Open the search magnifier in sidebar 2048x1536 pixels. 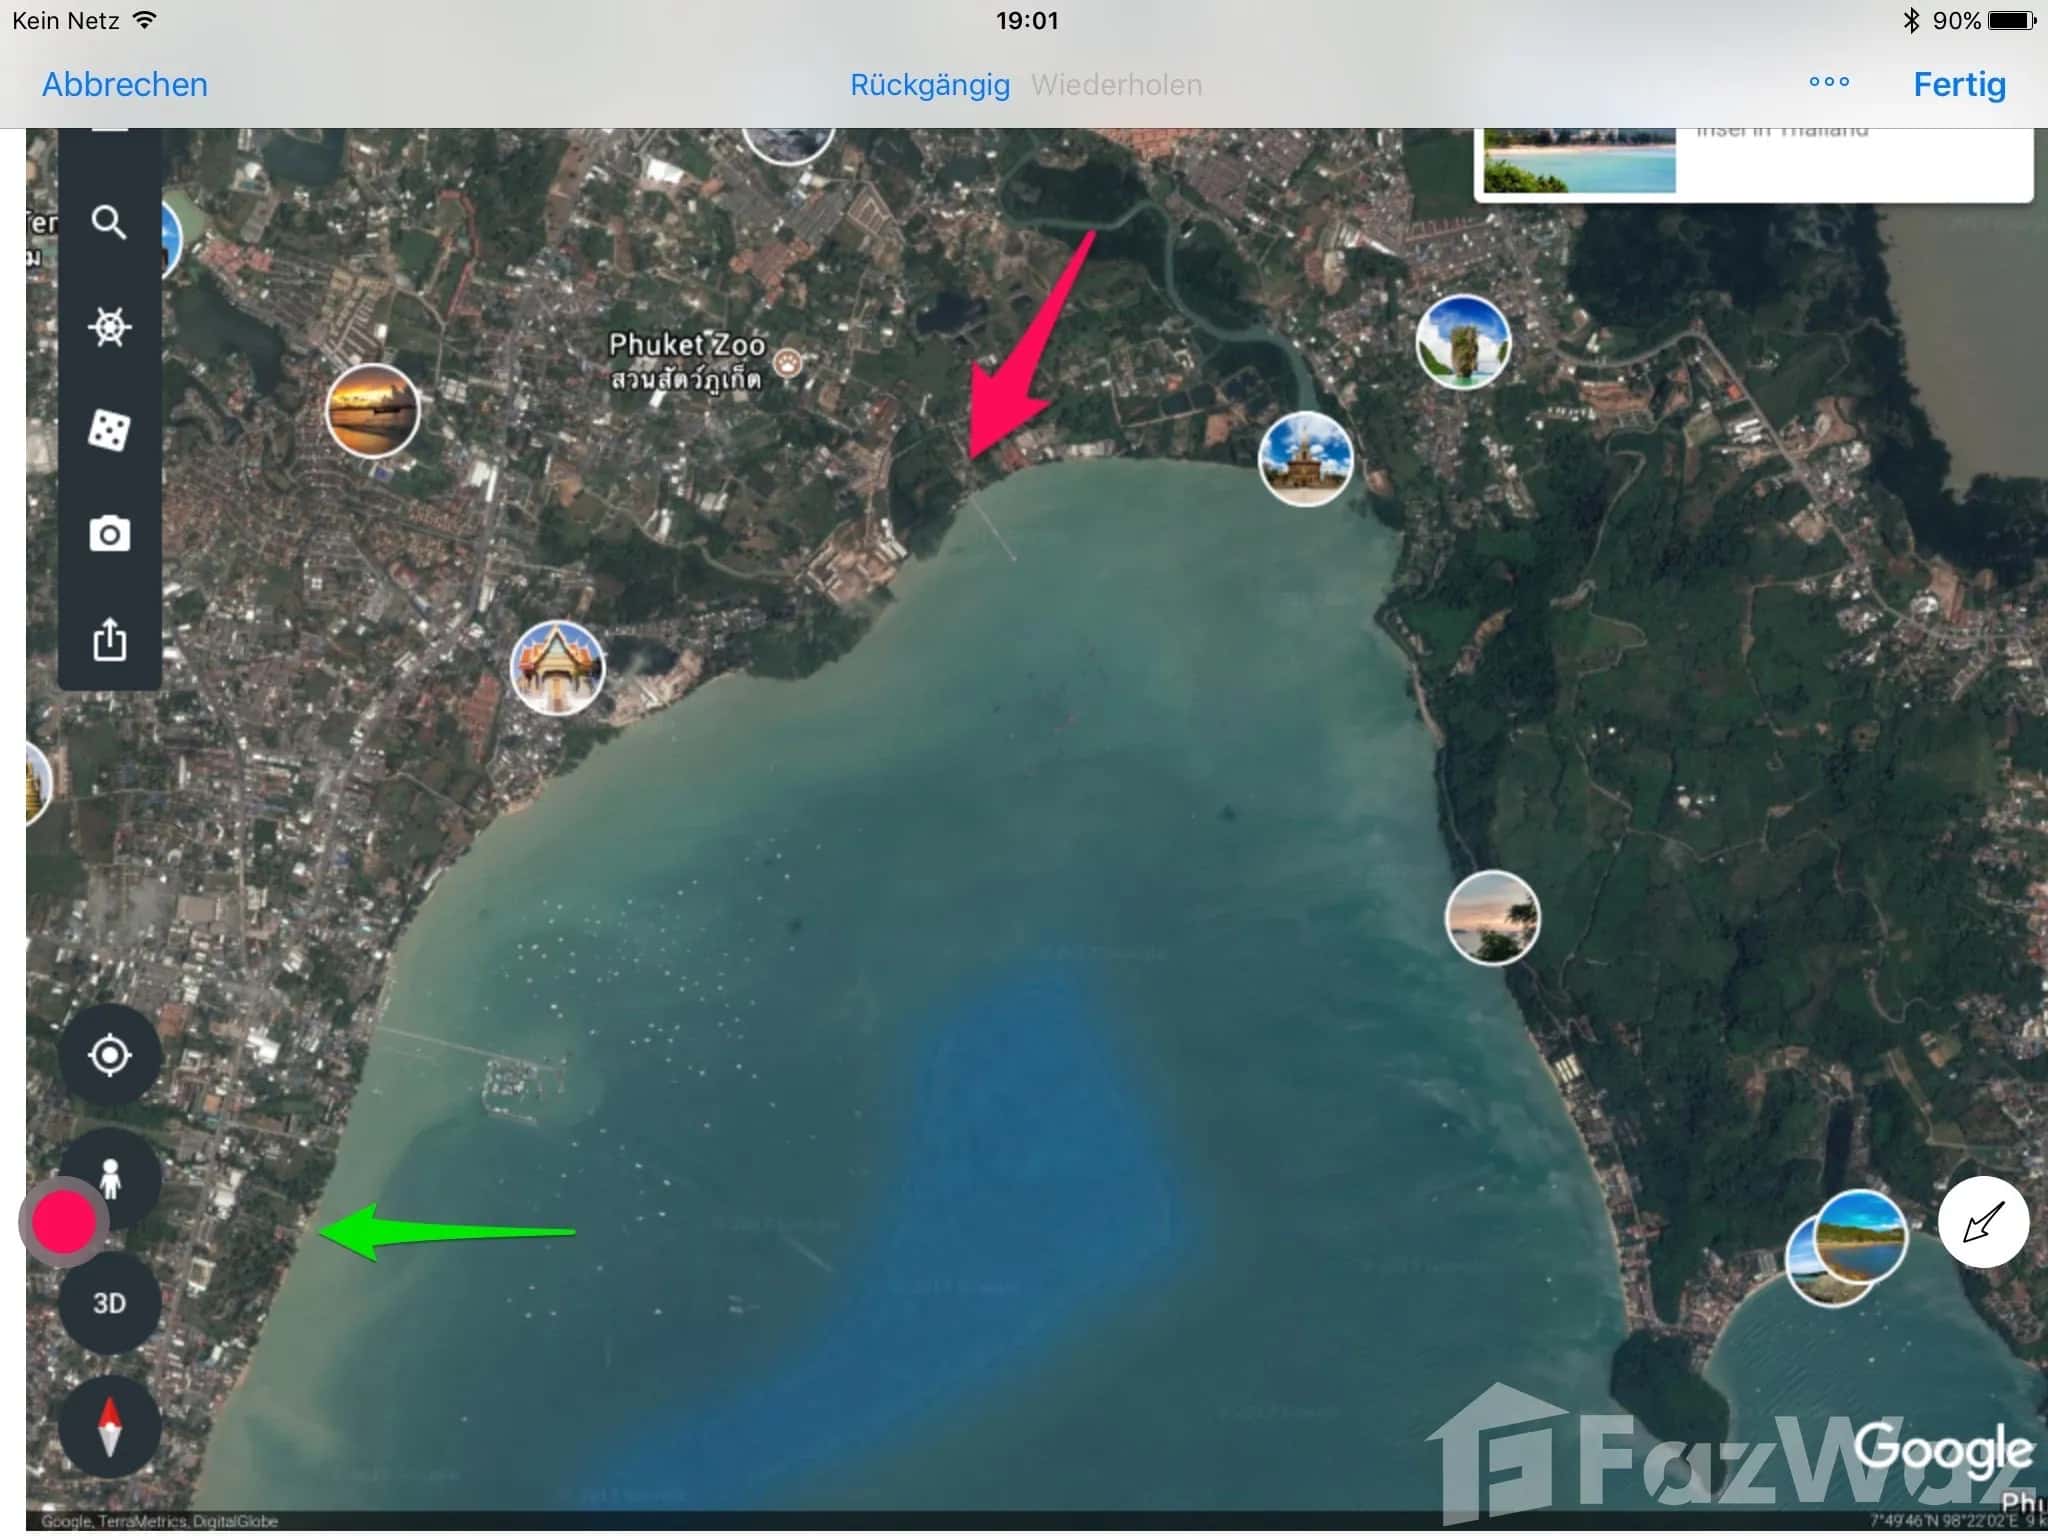[x=109, y=222]
